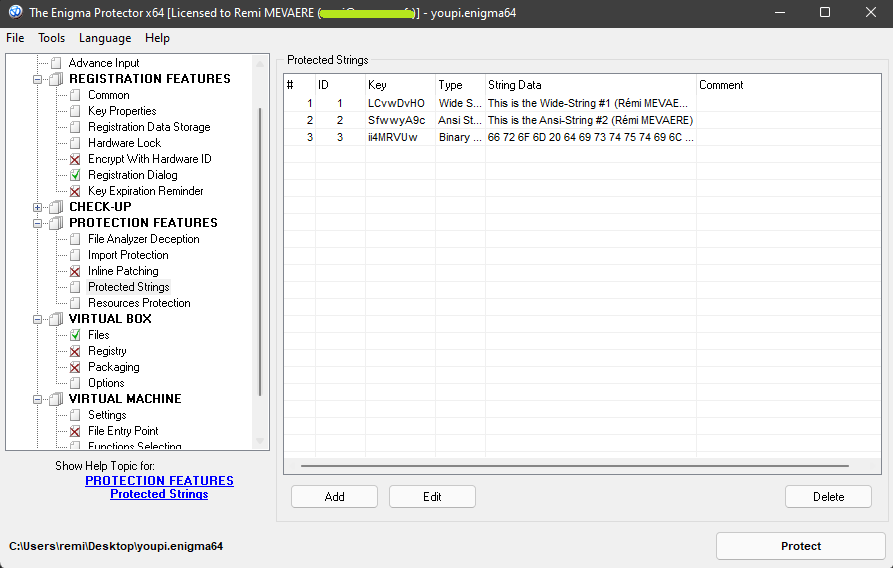
Task: Click the File Analyzer Deception page icon
Action: pos(75,239)
